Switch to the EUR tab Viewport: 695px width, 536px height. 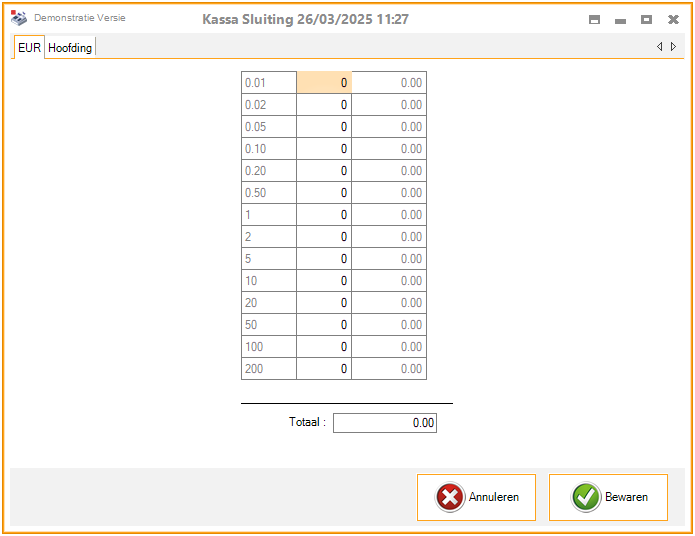tap(30, 48)
